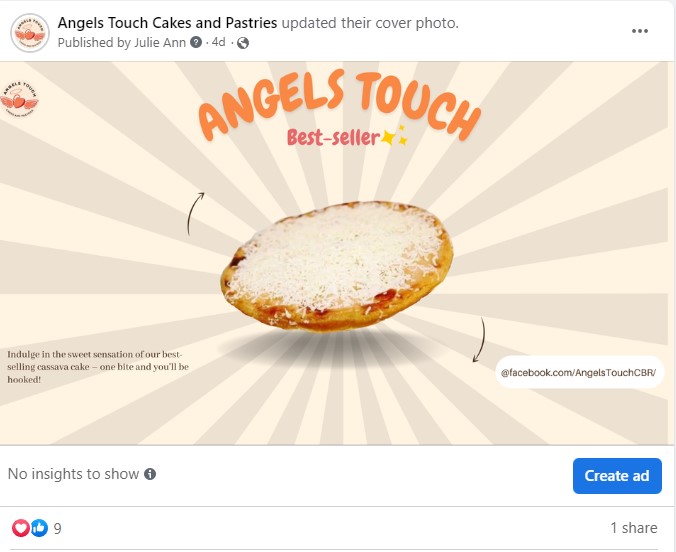Click the globe public audience icon
The width and height of the screenshot is (676, 552).
coord(243,43)
